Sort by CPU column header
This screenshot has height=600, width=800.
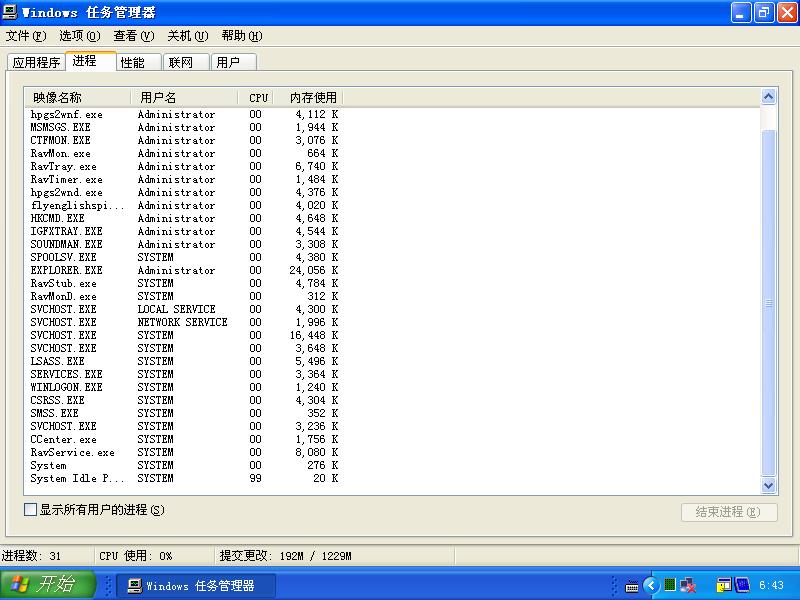pyautogui.click(x=256, y=97)
